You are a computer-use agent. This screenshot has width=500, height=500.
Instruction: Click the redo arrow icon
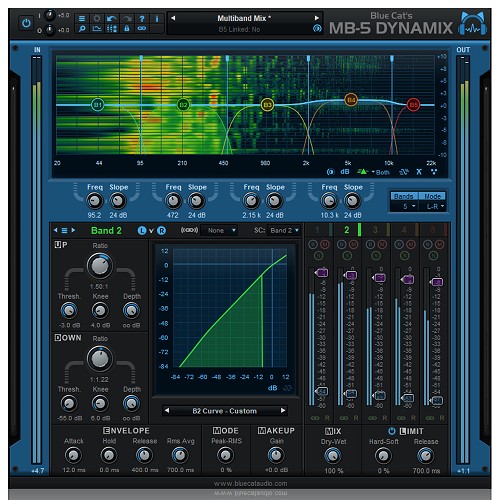coord(127,18)
